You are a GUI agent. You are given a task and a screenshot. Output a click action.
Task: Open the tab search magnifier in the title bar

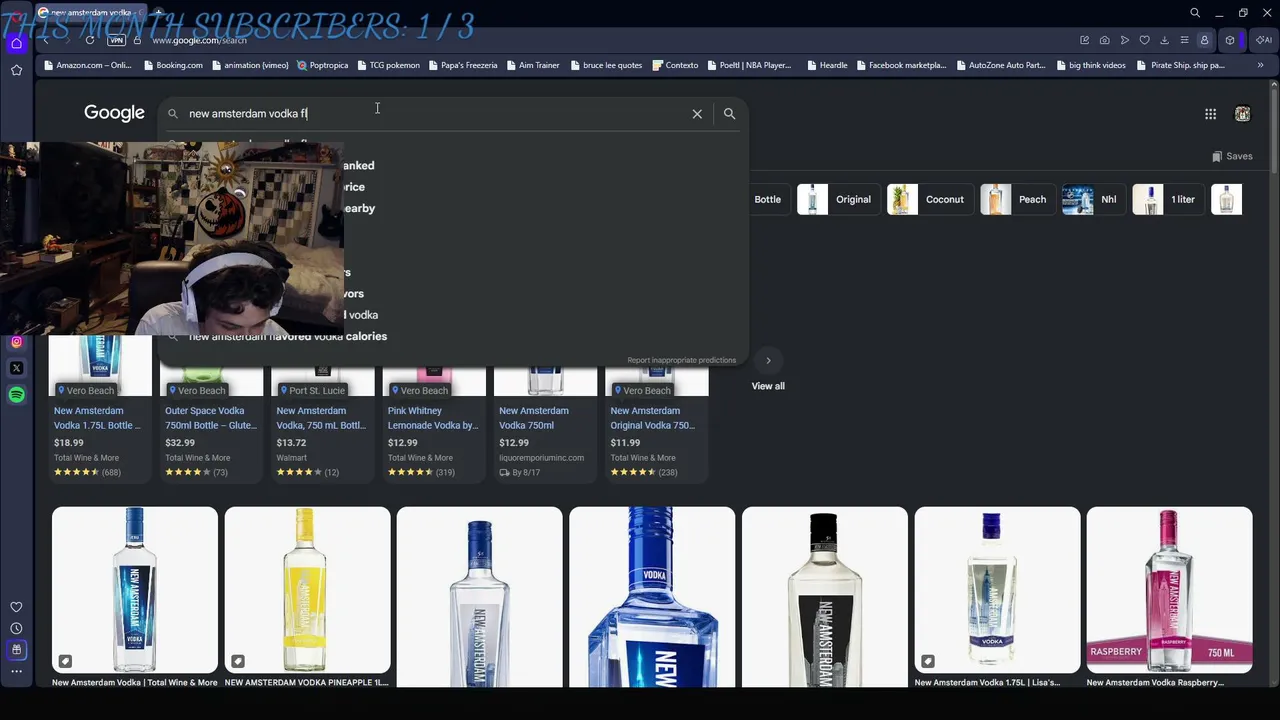[x=1195, y=13]
